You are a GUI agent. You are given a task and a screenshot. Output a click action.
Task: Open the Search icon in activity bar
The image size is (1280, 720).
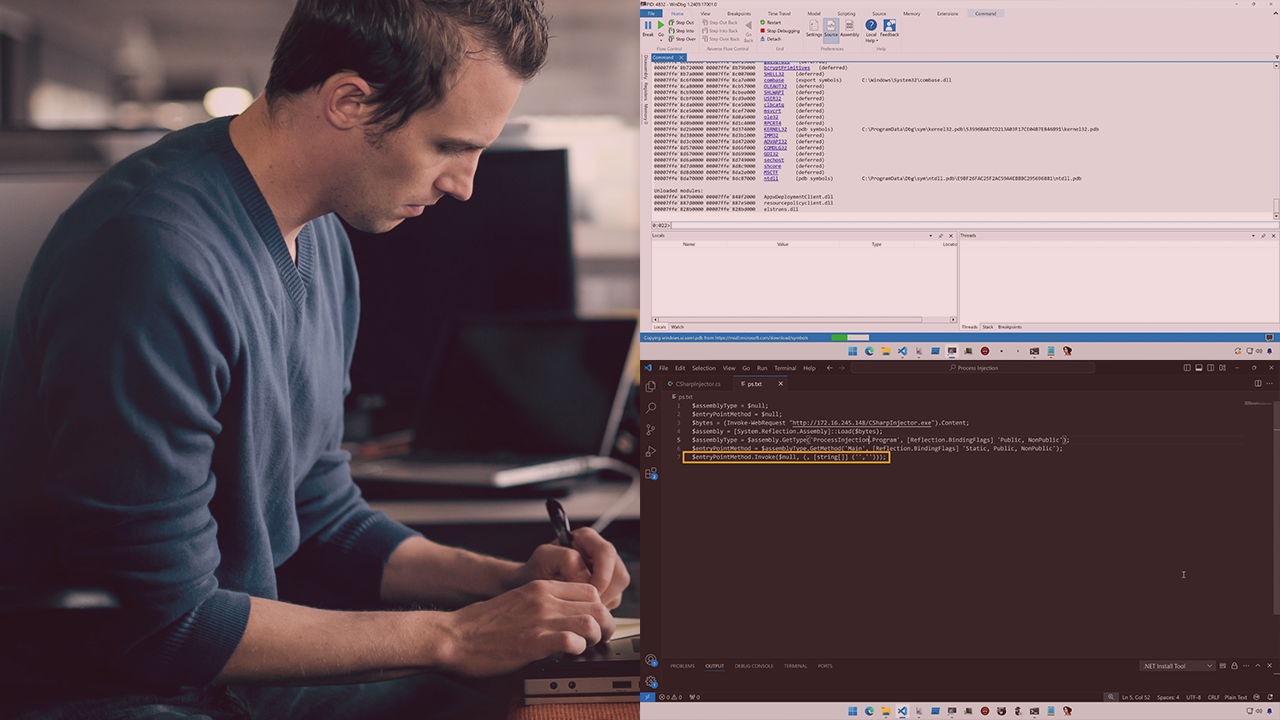click(x=651, y=408)
